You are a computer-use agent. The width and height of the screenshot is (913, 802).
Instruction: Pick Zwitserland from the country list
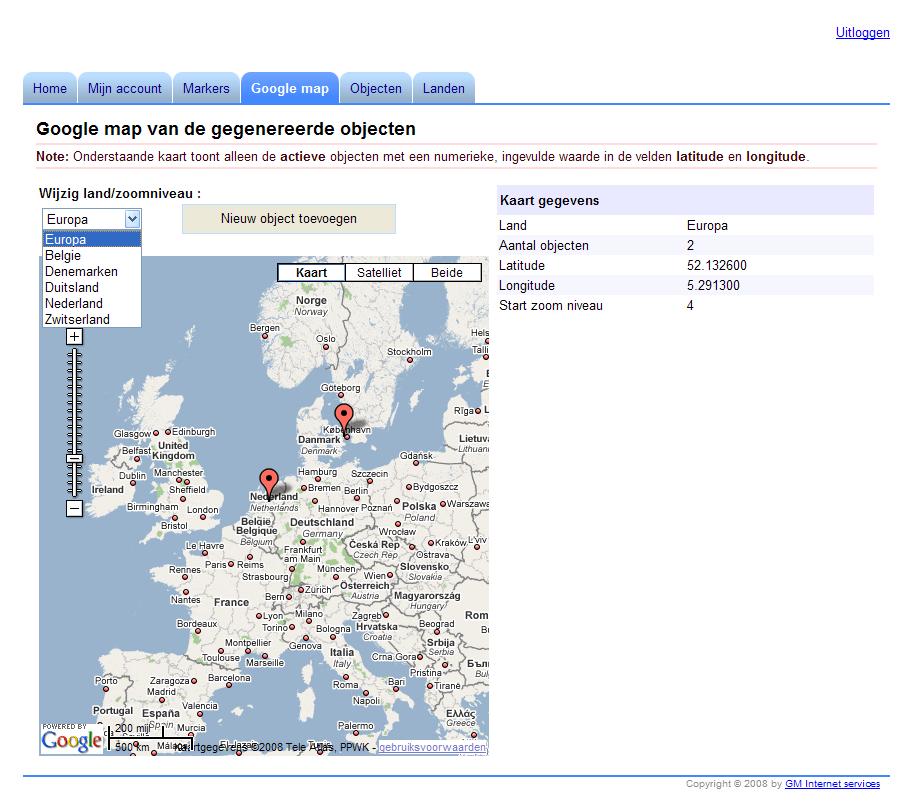[x=91, y=319]
